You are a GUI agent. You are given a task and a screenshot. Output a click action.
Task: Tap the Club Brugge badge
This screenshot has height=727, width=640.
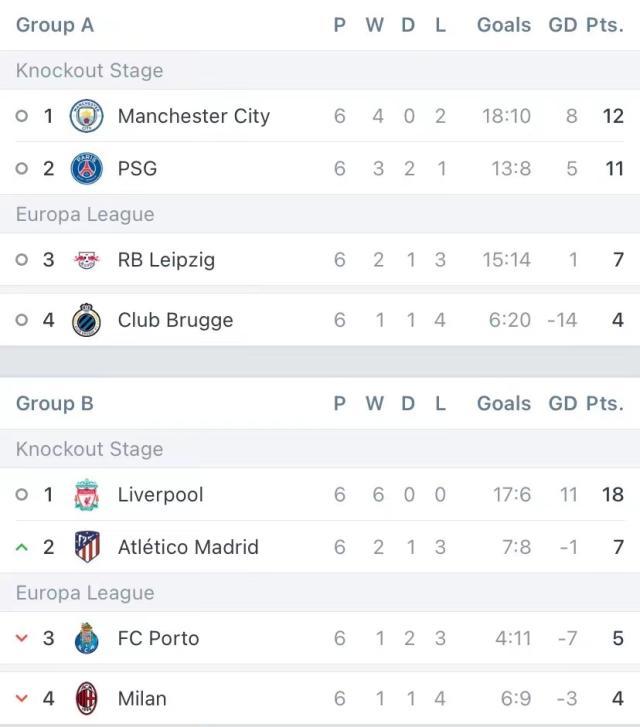[86, 320]
